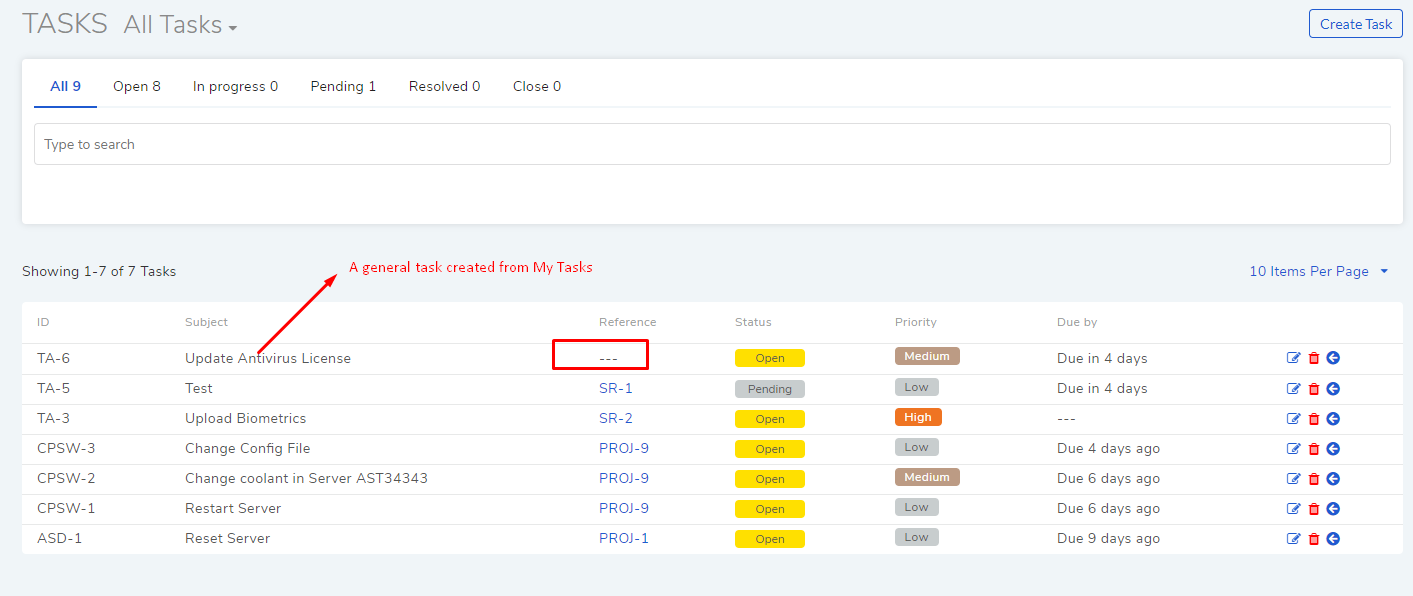Click task ID CPSW-3

click(x=66, y=448)
